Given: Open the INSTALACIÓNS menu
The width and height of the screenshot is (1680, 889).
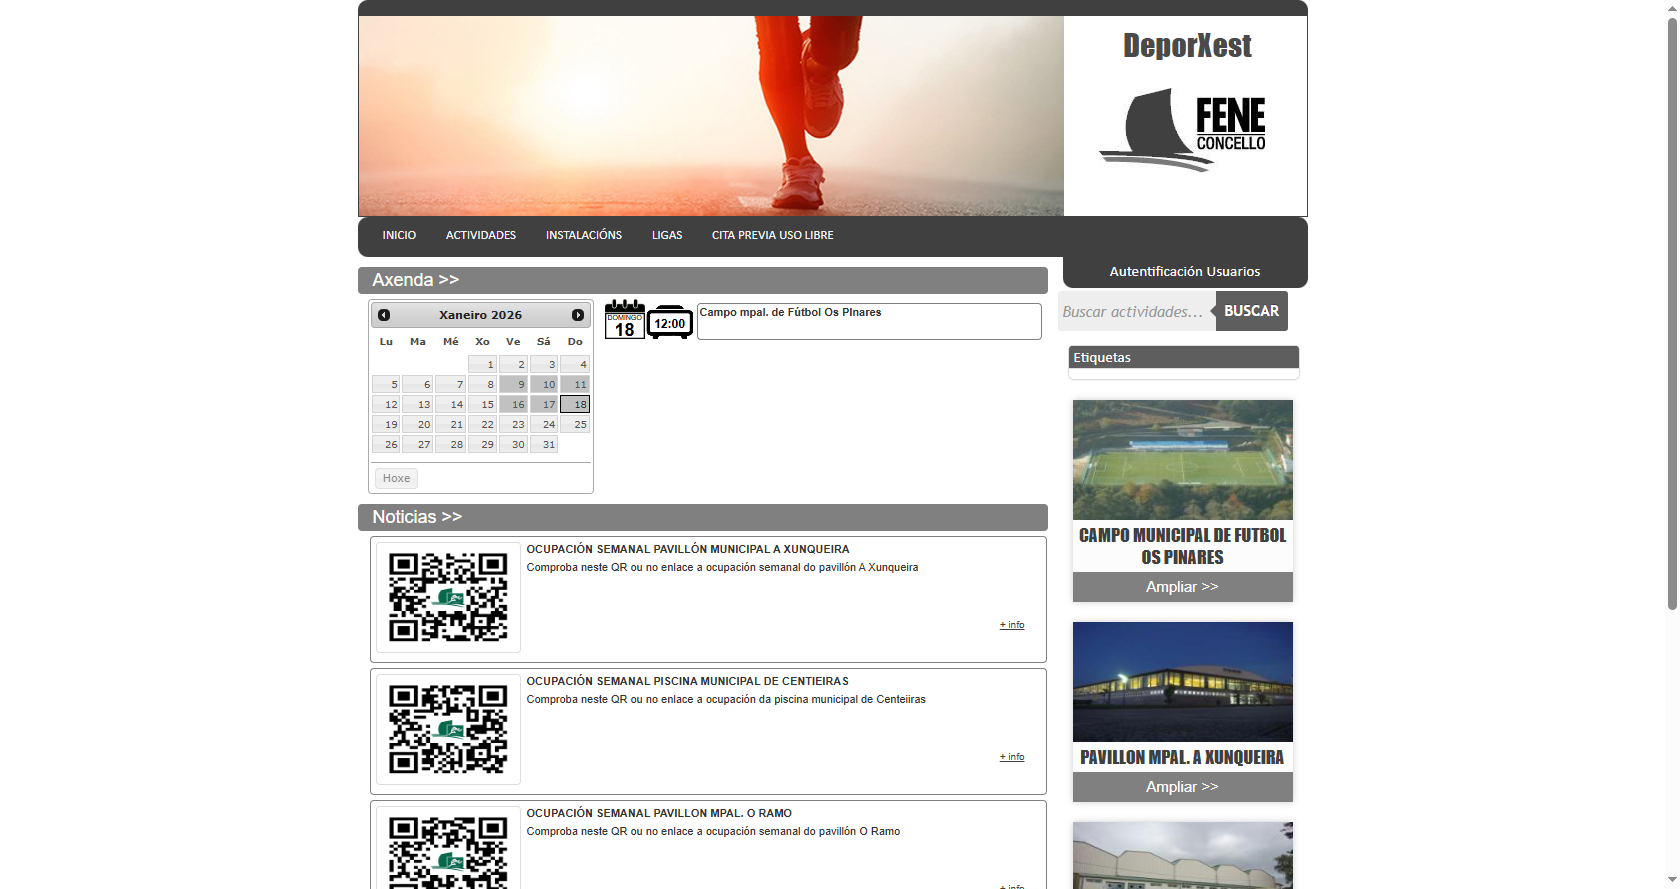Looking at the screenshot, I should [x=584, y=236].
